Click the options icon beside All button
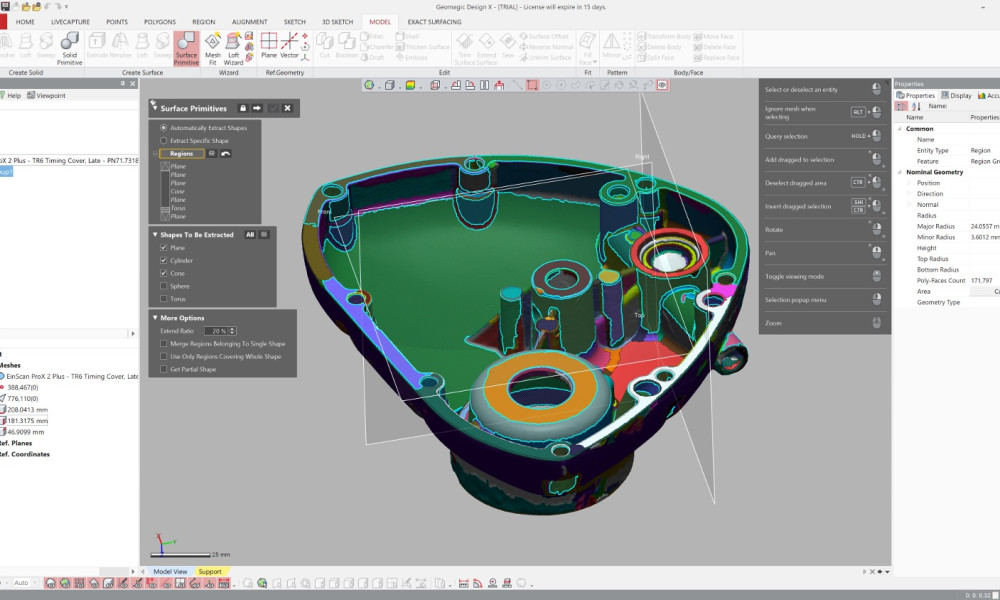The height and width of the screenshot is (600, 1000). click(x=264, y=235)
